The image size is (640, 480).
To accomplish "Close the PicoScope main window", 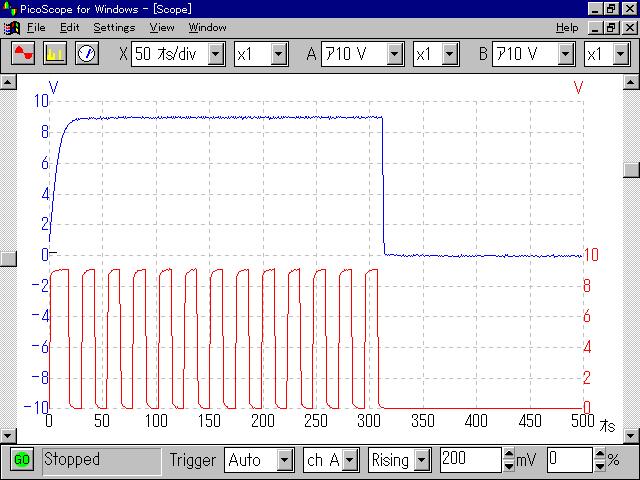I will click(629, 9).
